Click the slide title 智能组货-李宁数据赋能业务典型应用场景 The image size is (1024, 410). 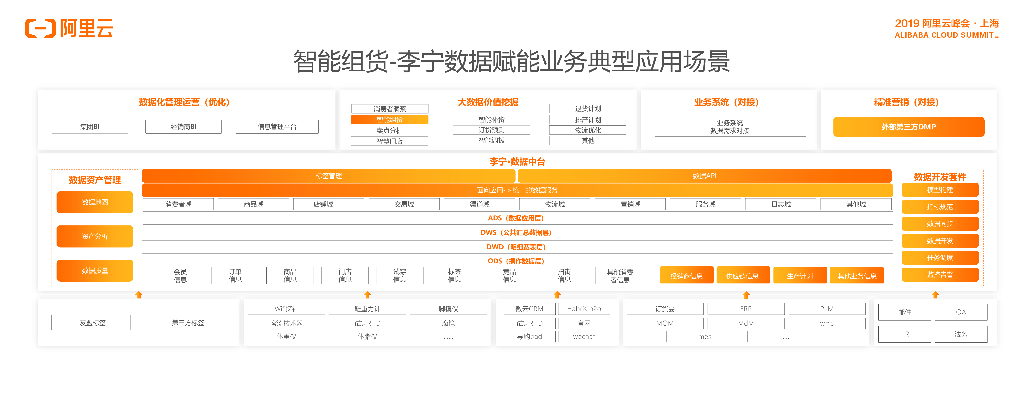click(x=511, y=61)
